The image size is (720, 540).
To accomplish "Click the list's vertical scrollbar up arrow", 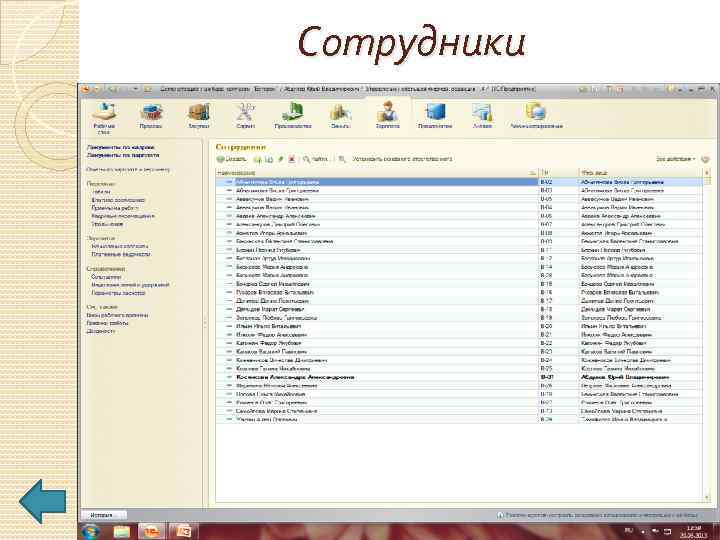I will pyautogui.click(x=707, y=173).
